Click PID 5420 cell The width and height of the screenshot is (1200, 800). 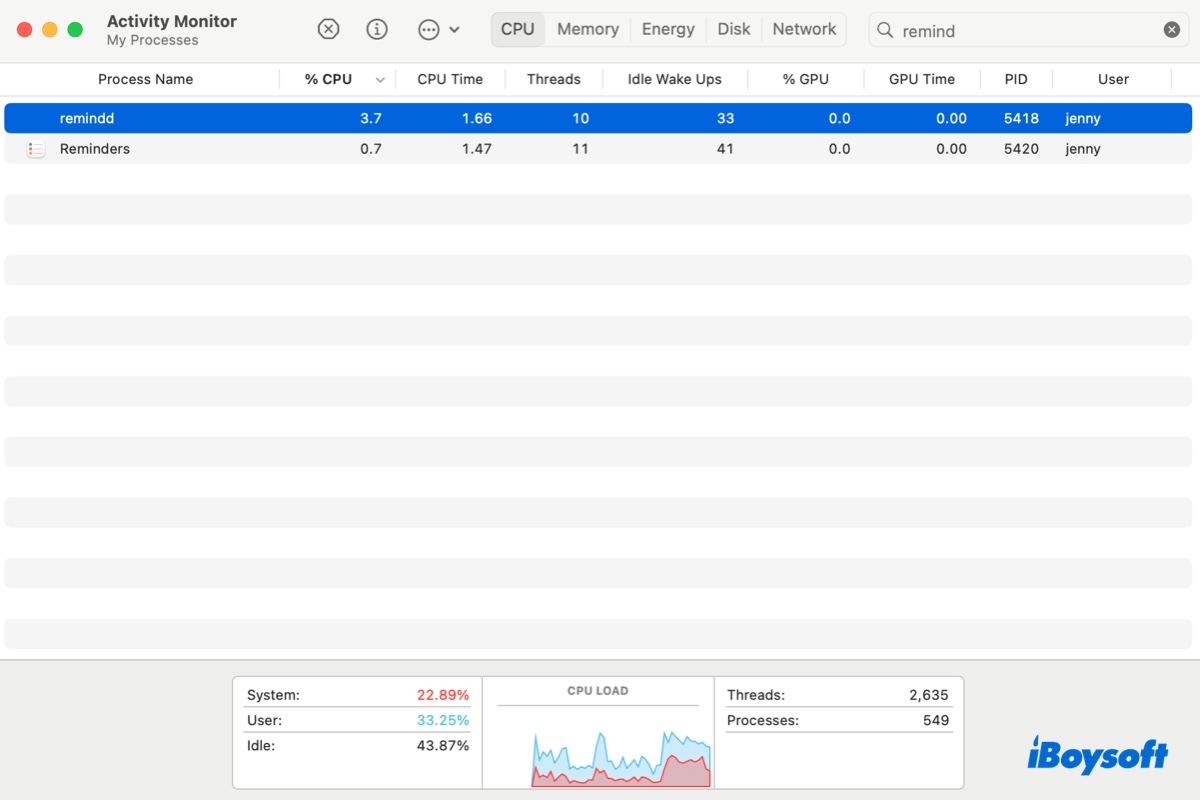(1021, 149)
